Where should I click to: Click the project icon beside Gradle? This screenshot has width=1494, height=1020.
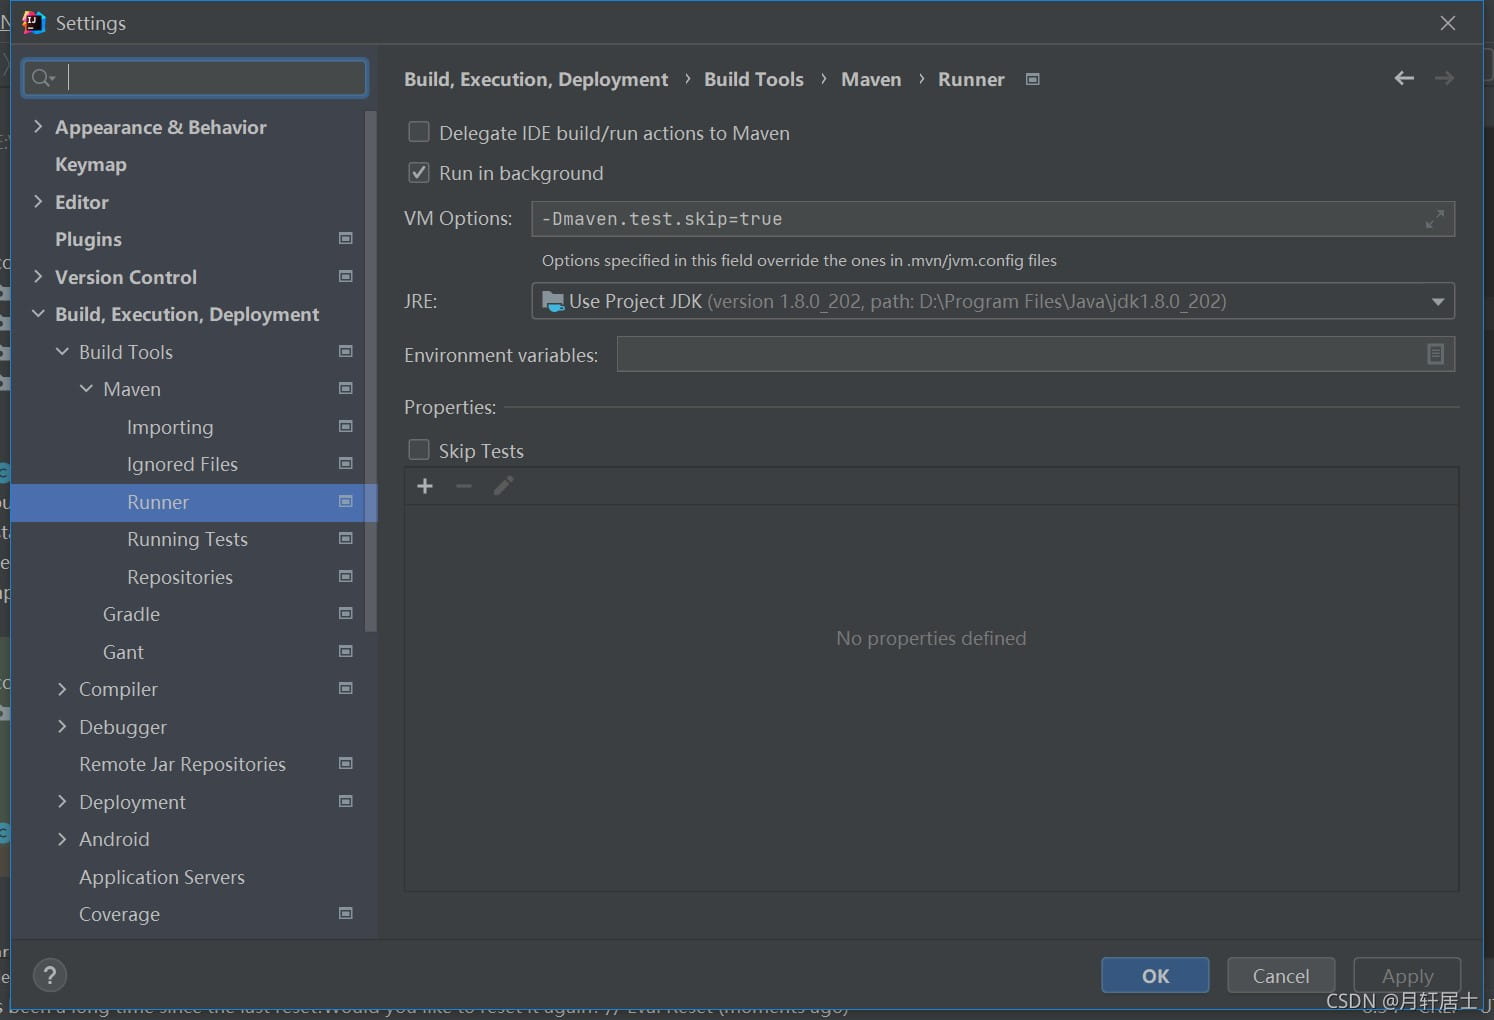point(346,614)
